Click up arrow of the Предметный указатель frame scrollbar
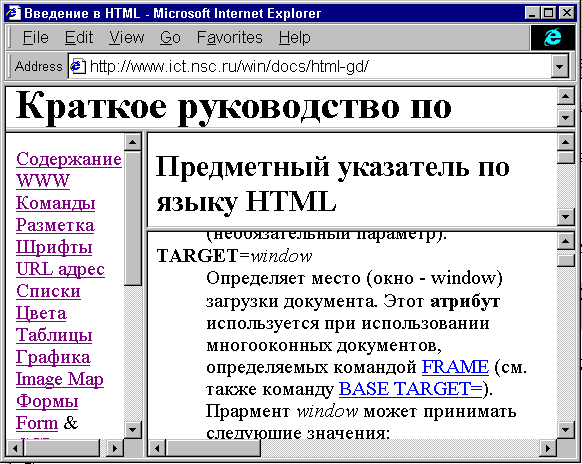The width and height of the screenshot is (582, 464). tap(565, 142)
